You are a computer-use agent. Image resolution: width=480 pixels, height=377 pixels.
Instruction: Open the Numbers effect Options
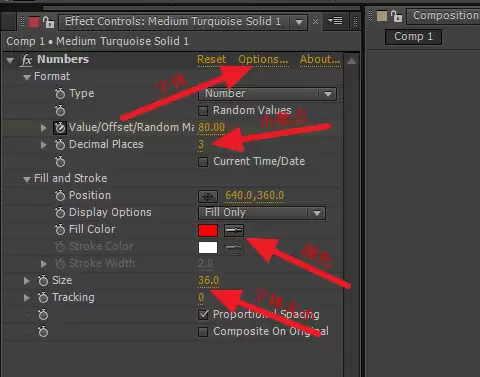tap(263, 60)
